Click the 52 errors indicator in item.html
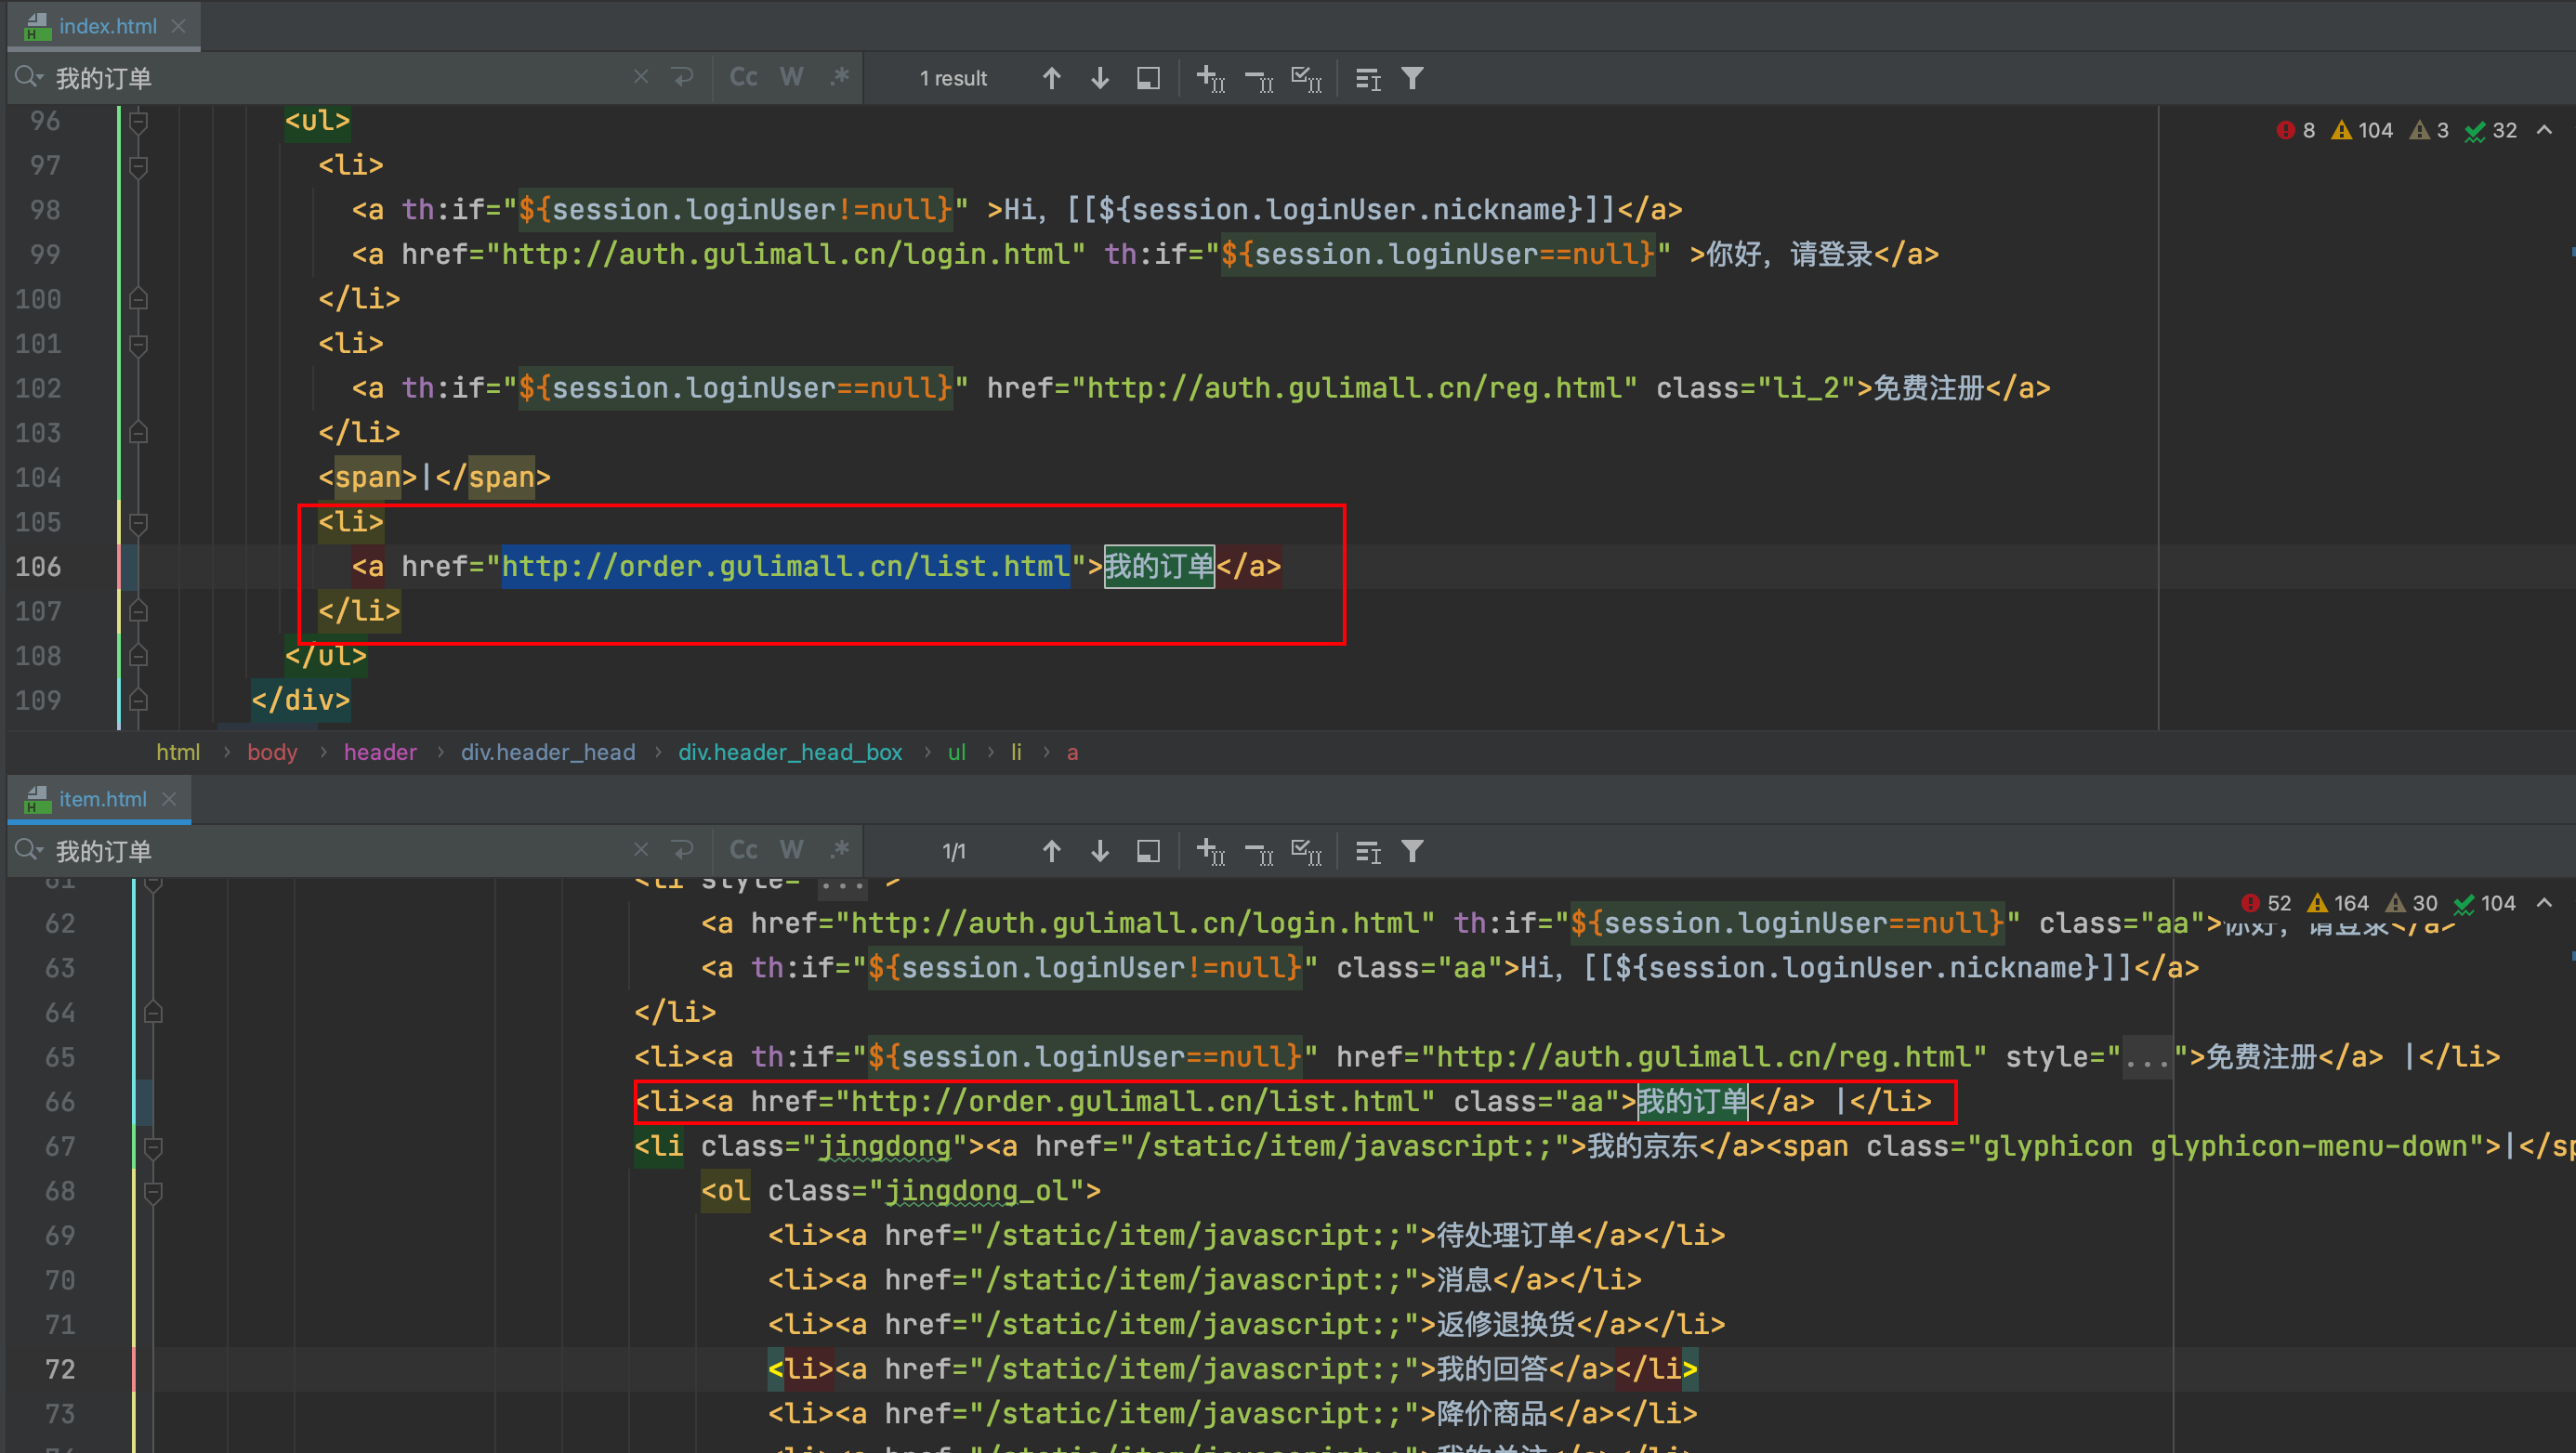Screen dimensions: 2576x1453 (2266, 903)
